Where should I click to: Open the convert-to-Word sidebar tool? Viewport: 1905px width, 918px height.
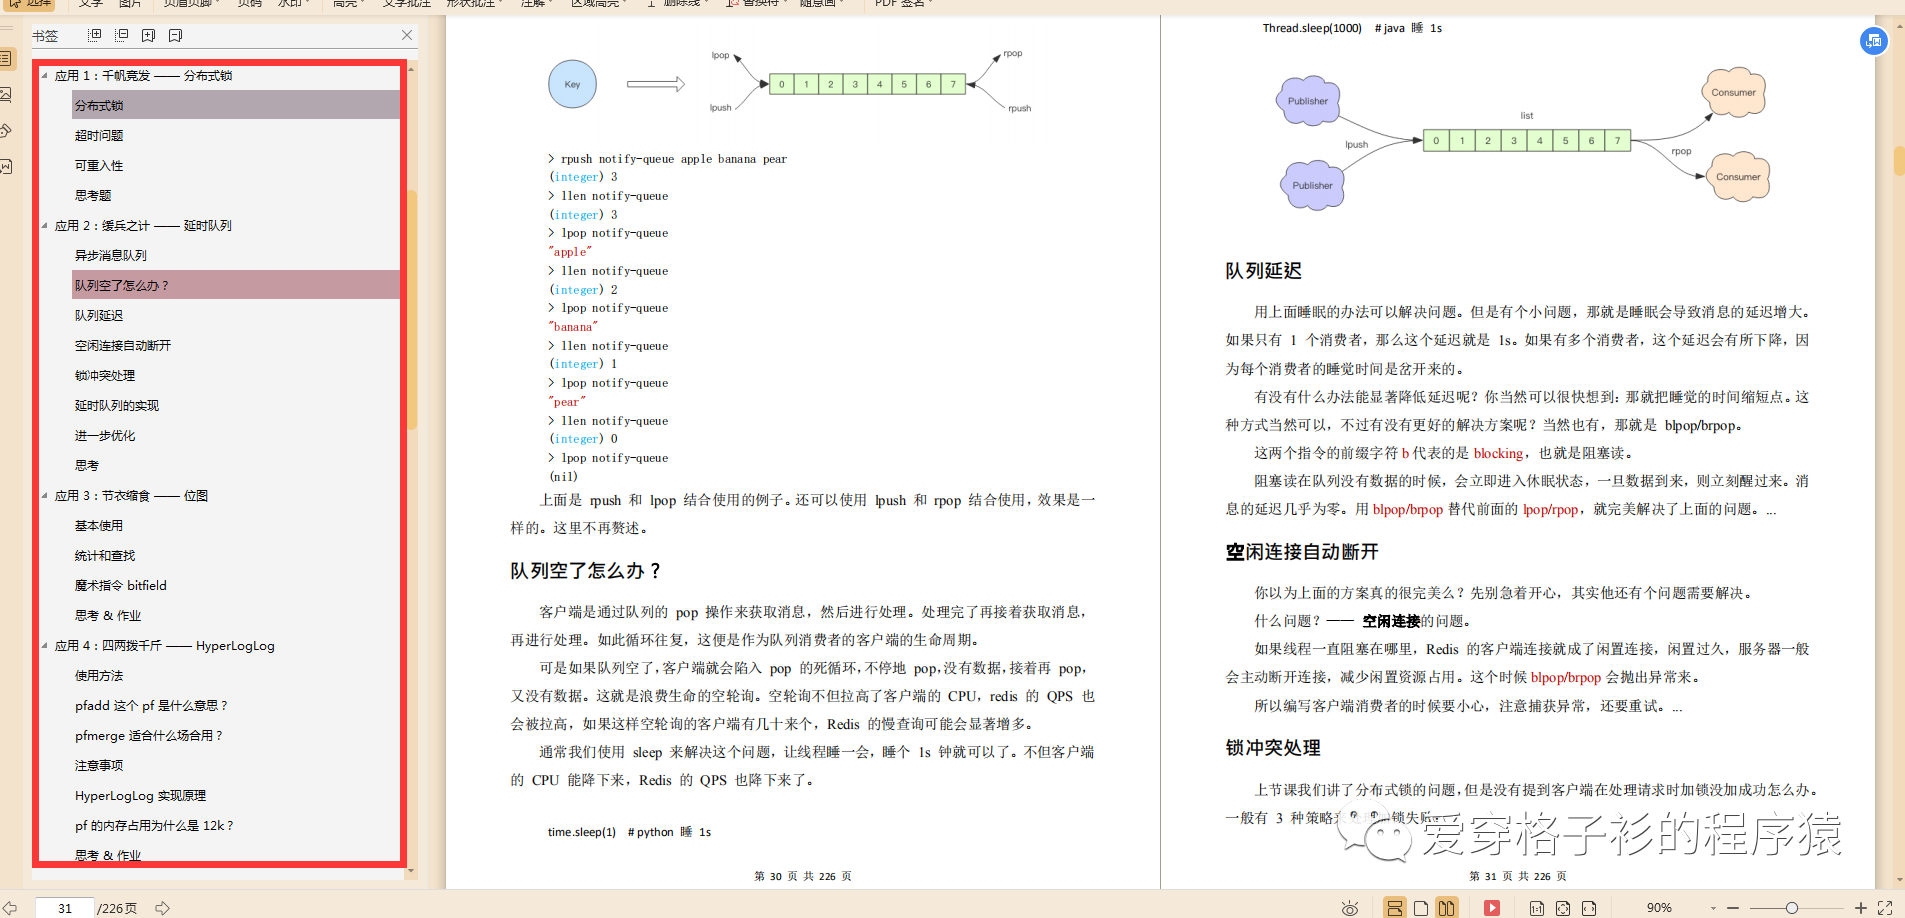pyautogui.click(x=6, y=166)
